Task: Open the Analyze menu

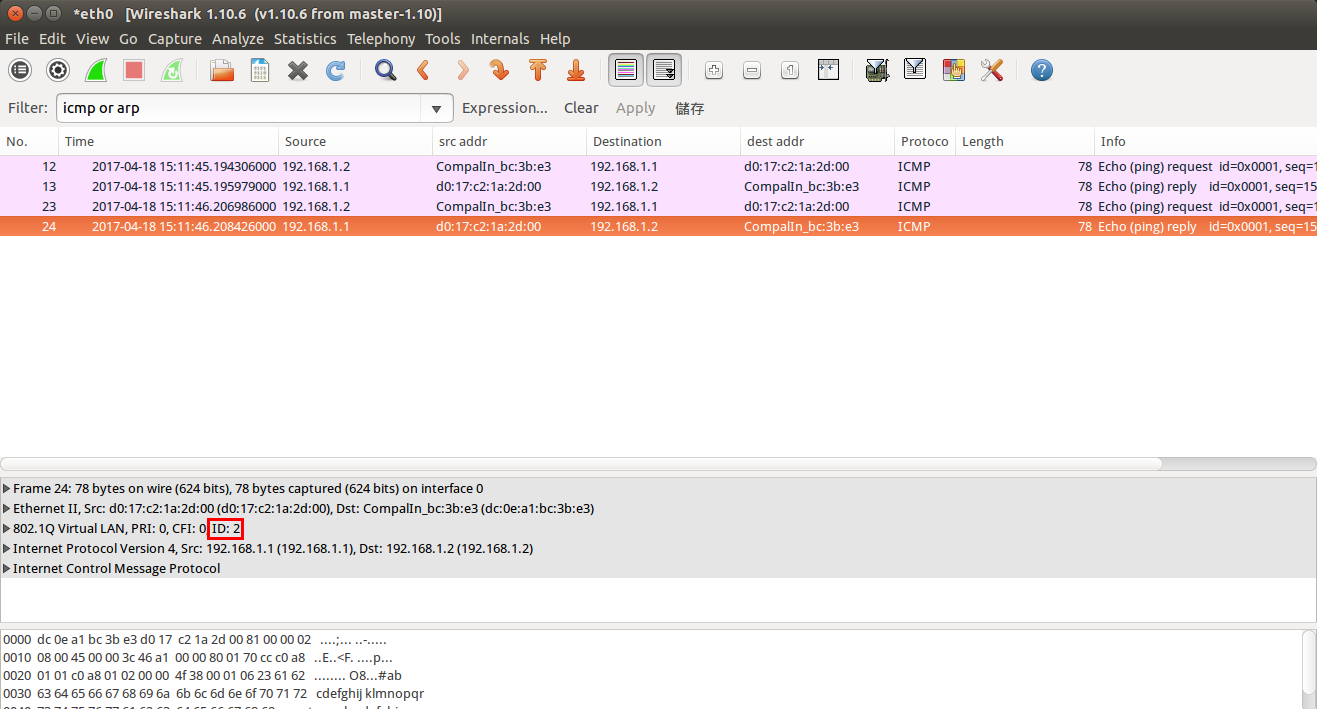Action: point(238,39)
